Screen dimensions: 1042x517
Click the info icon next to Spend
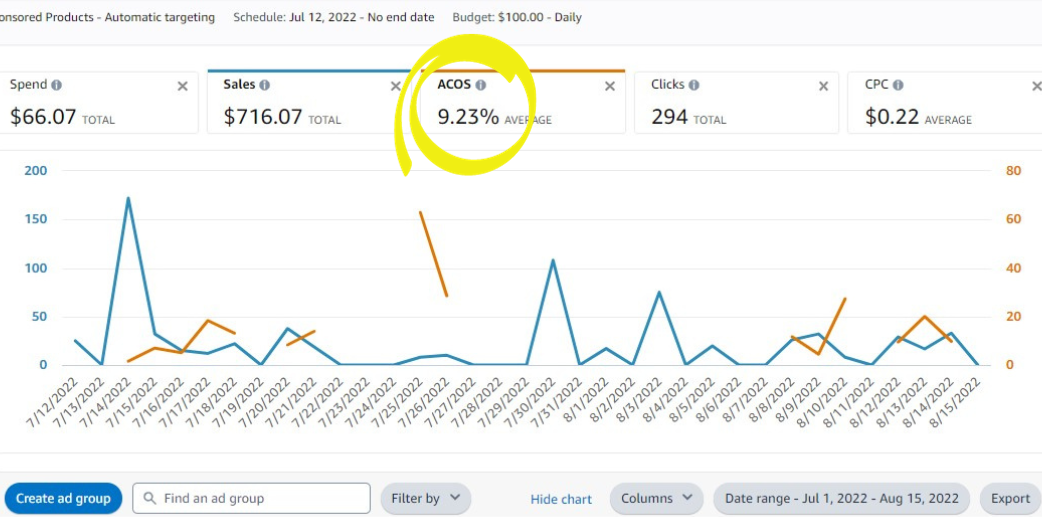coord(57,86)
